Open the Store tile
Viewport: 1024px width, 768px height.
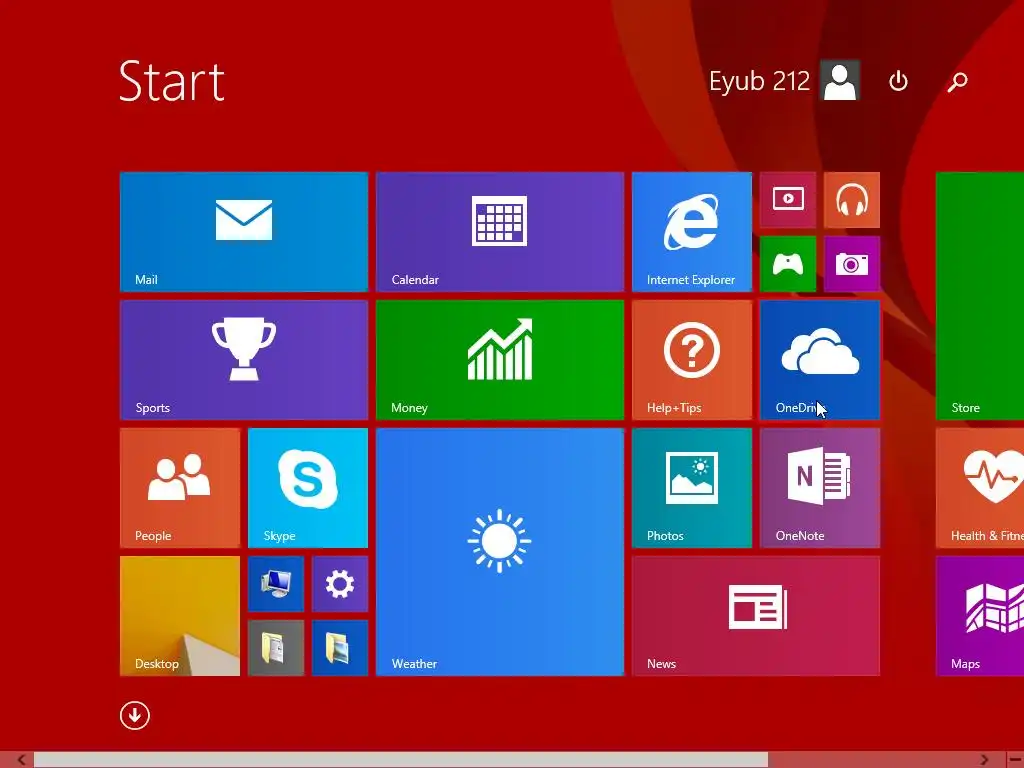click(980, 296)
